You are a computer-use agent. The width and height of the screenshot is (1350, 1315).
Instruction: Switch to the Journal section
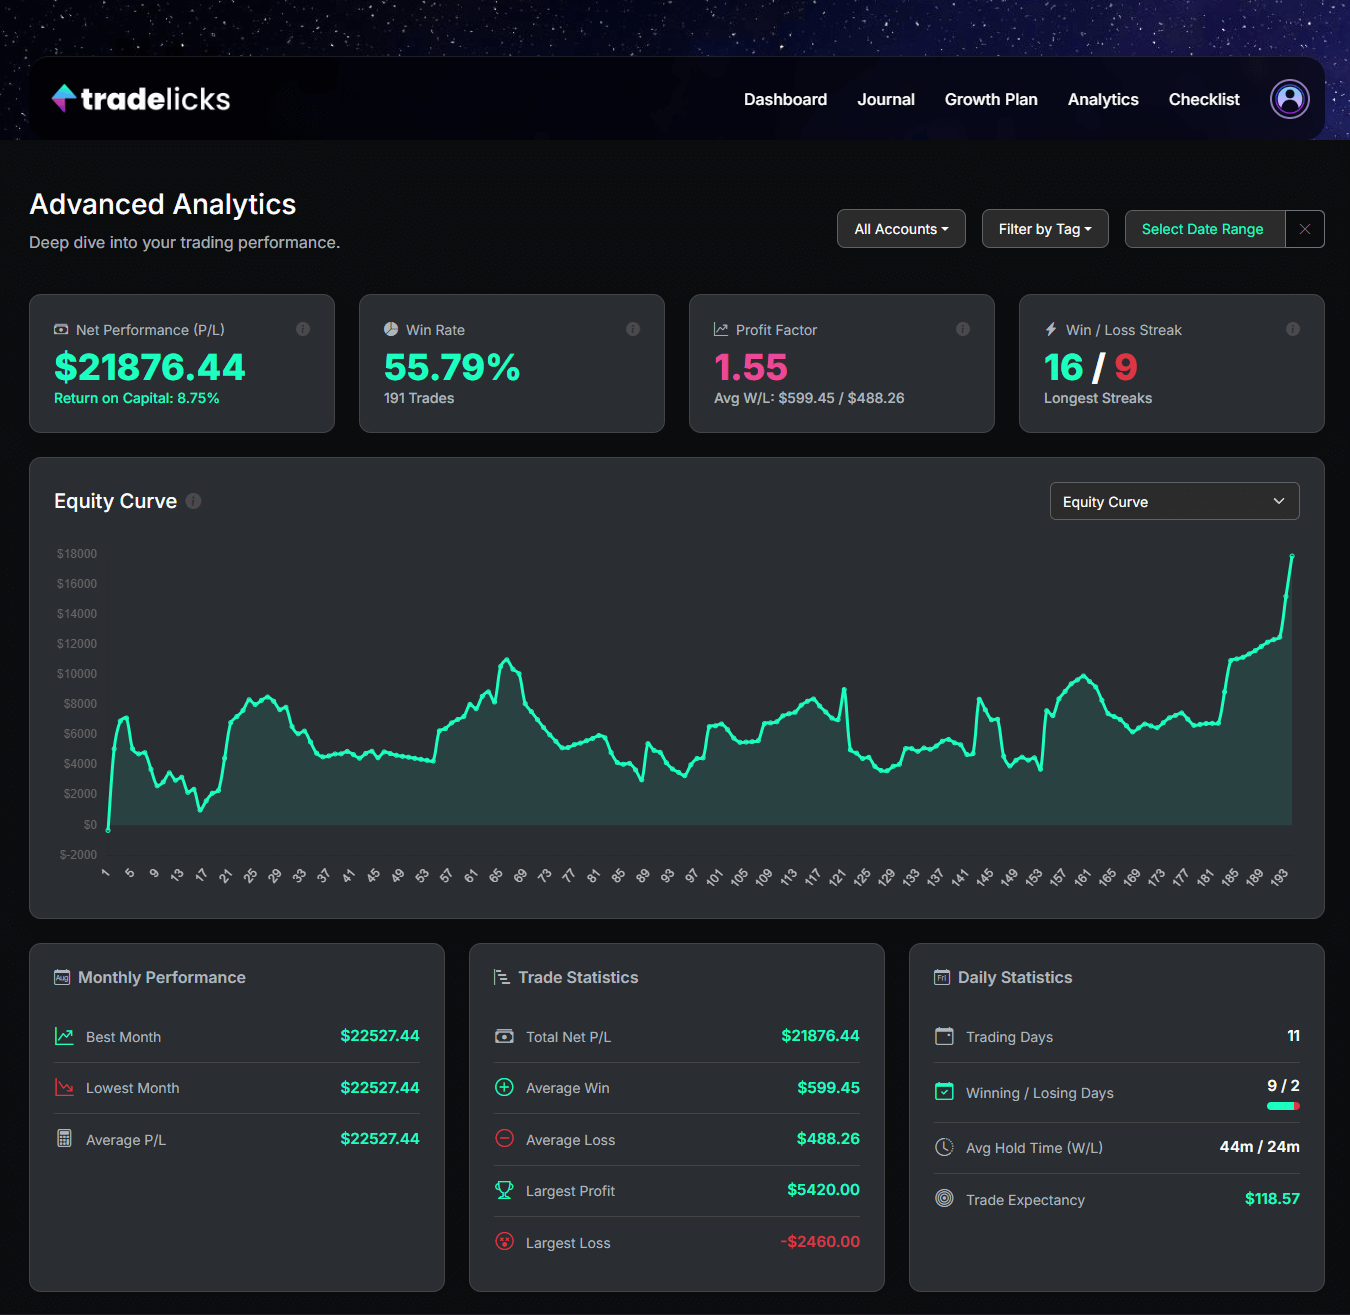(886, 99)
